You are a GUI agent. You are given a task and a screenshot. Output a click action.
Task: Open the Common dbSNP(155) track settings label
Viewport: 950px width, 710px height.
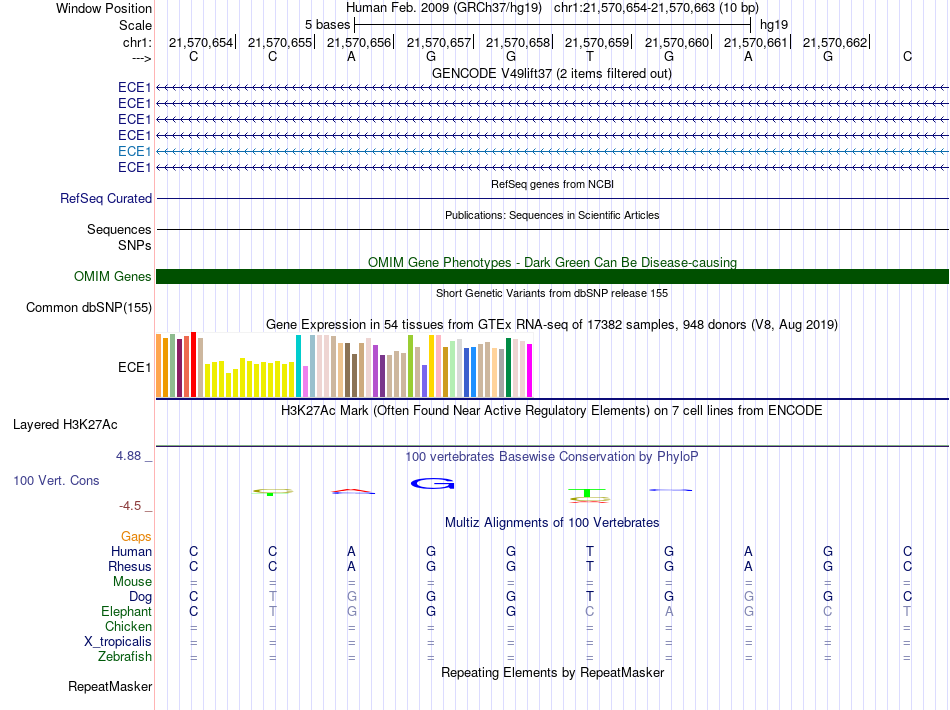coord(88,308)
